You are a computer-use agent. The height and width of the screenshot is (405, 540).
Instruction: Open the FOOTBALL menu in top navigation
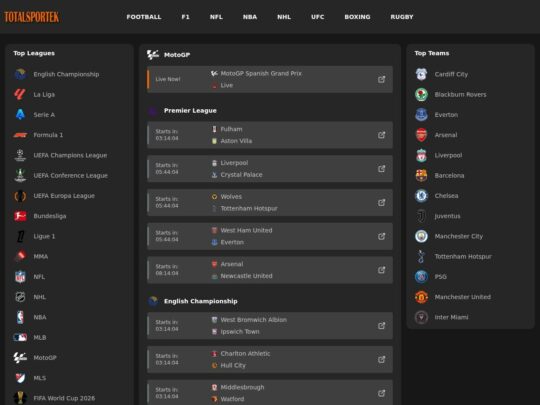(144, 17)
